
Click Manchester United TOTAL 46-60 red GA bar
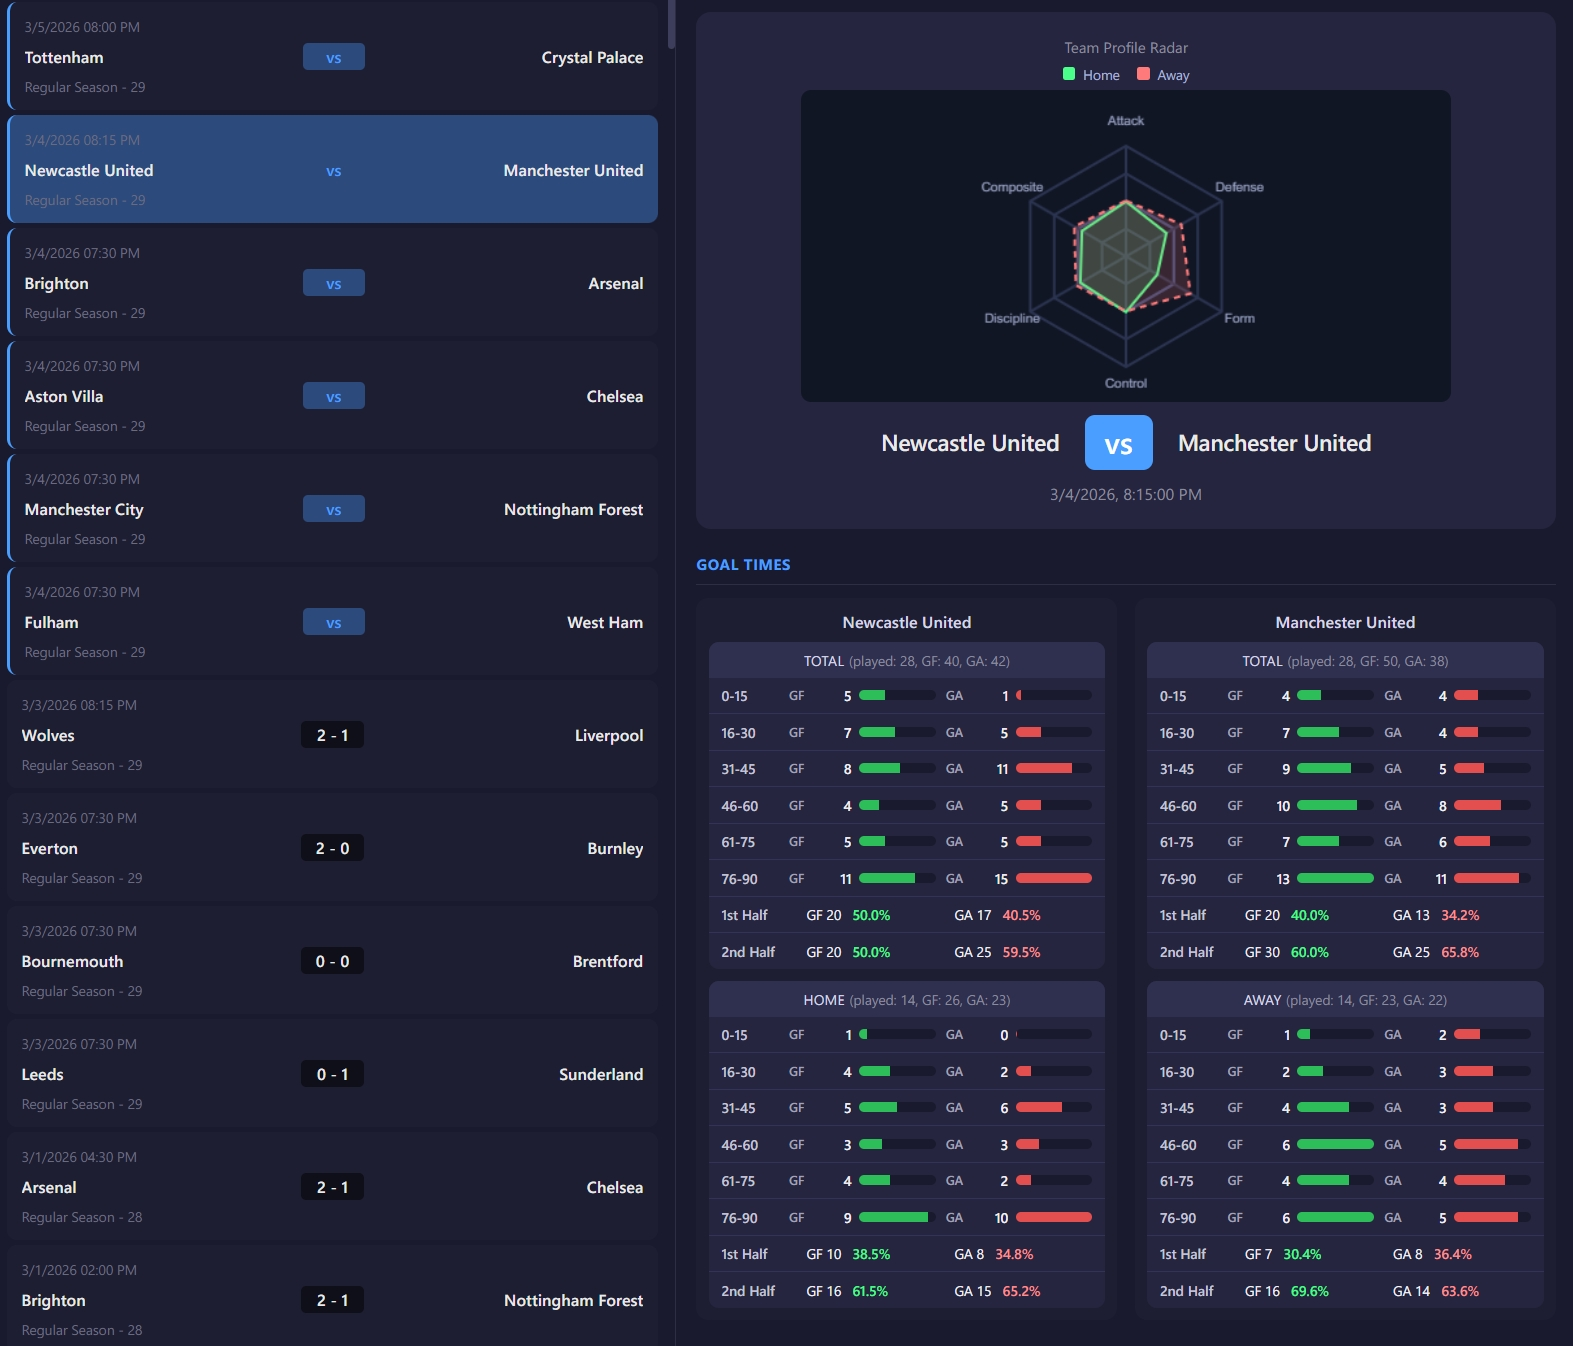pyautogui.click(x=1477, y=805)
